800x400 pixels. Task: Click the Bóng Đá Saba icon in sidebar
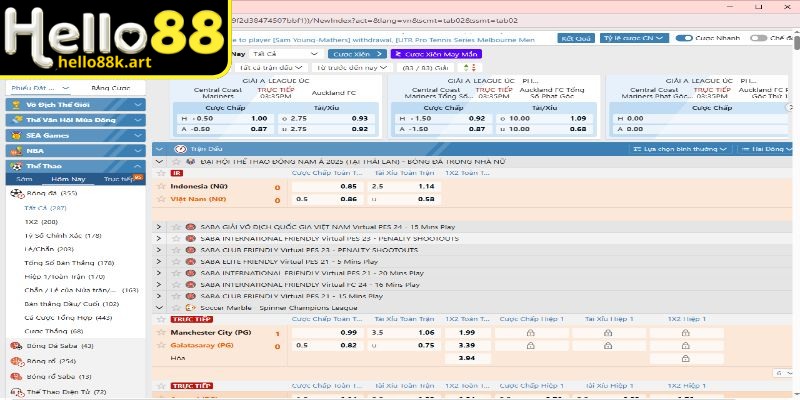[x=16, y=345]
